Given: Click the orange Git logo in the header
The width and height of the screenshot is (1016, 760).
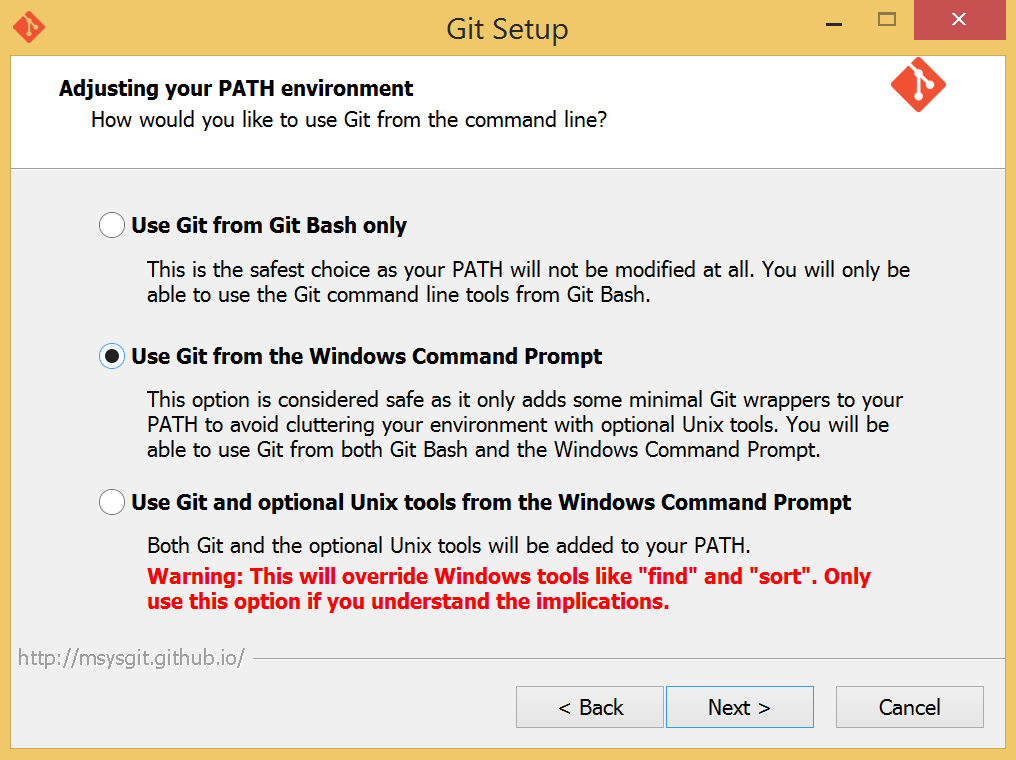Looking at the screenshot, I should click(918, 85).
